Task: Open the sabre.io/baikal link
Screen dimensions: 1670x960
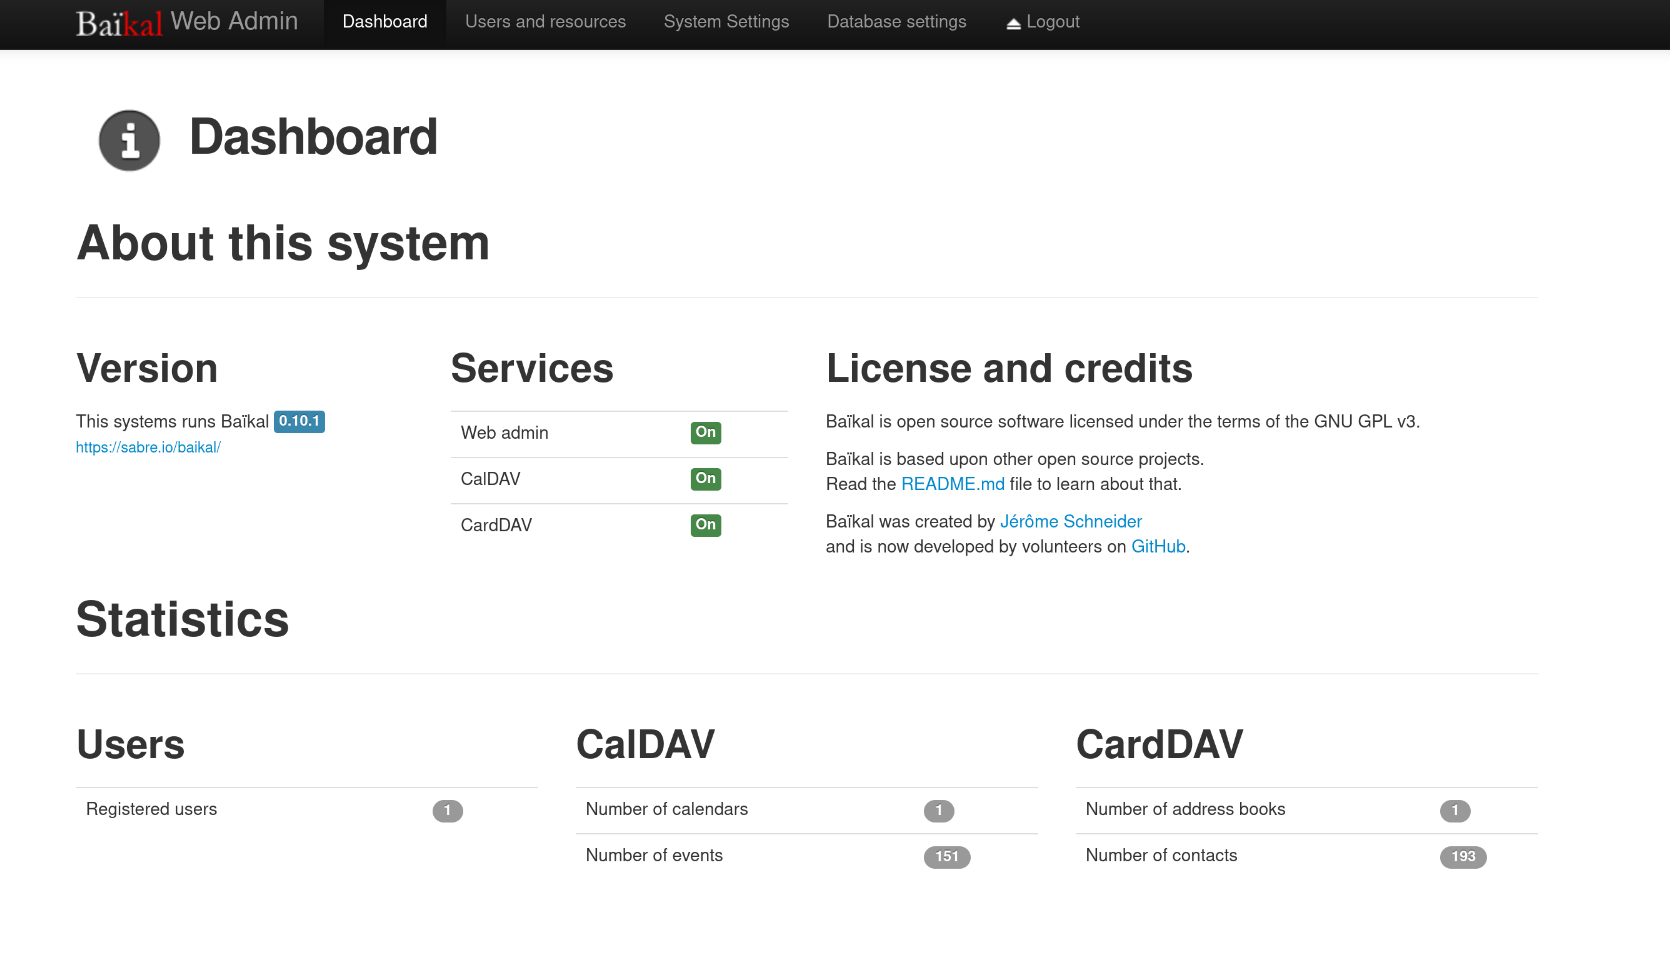Action: (148, 448)
